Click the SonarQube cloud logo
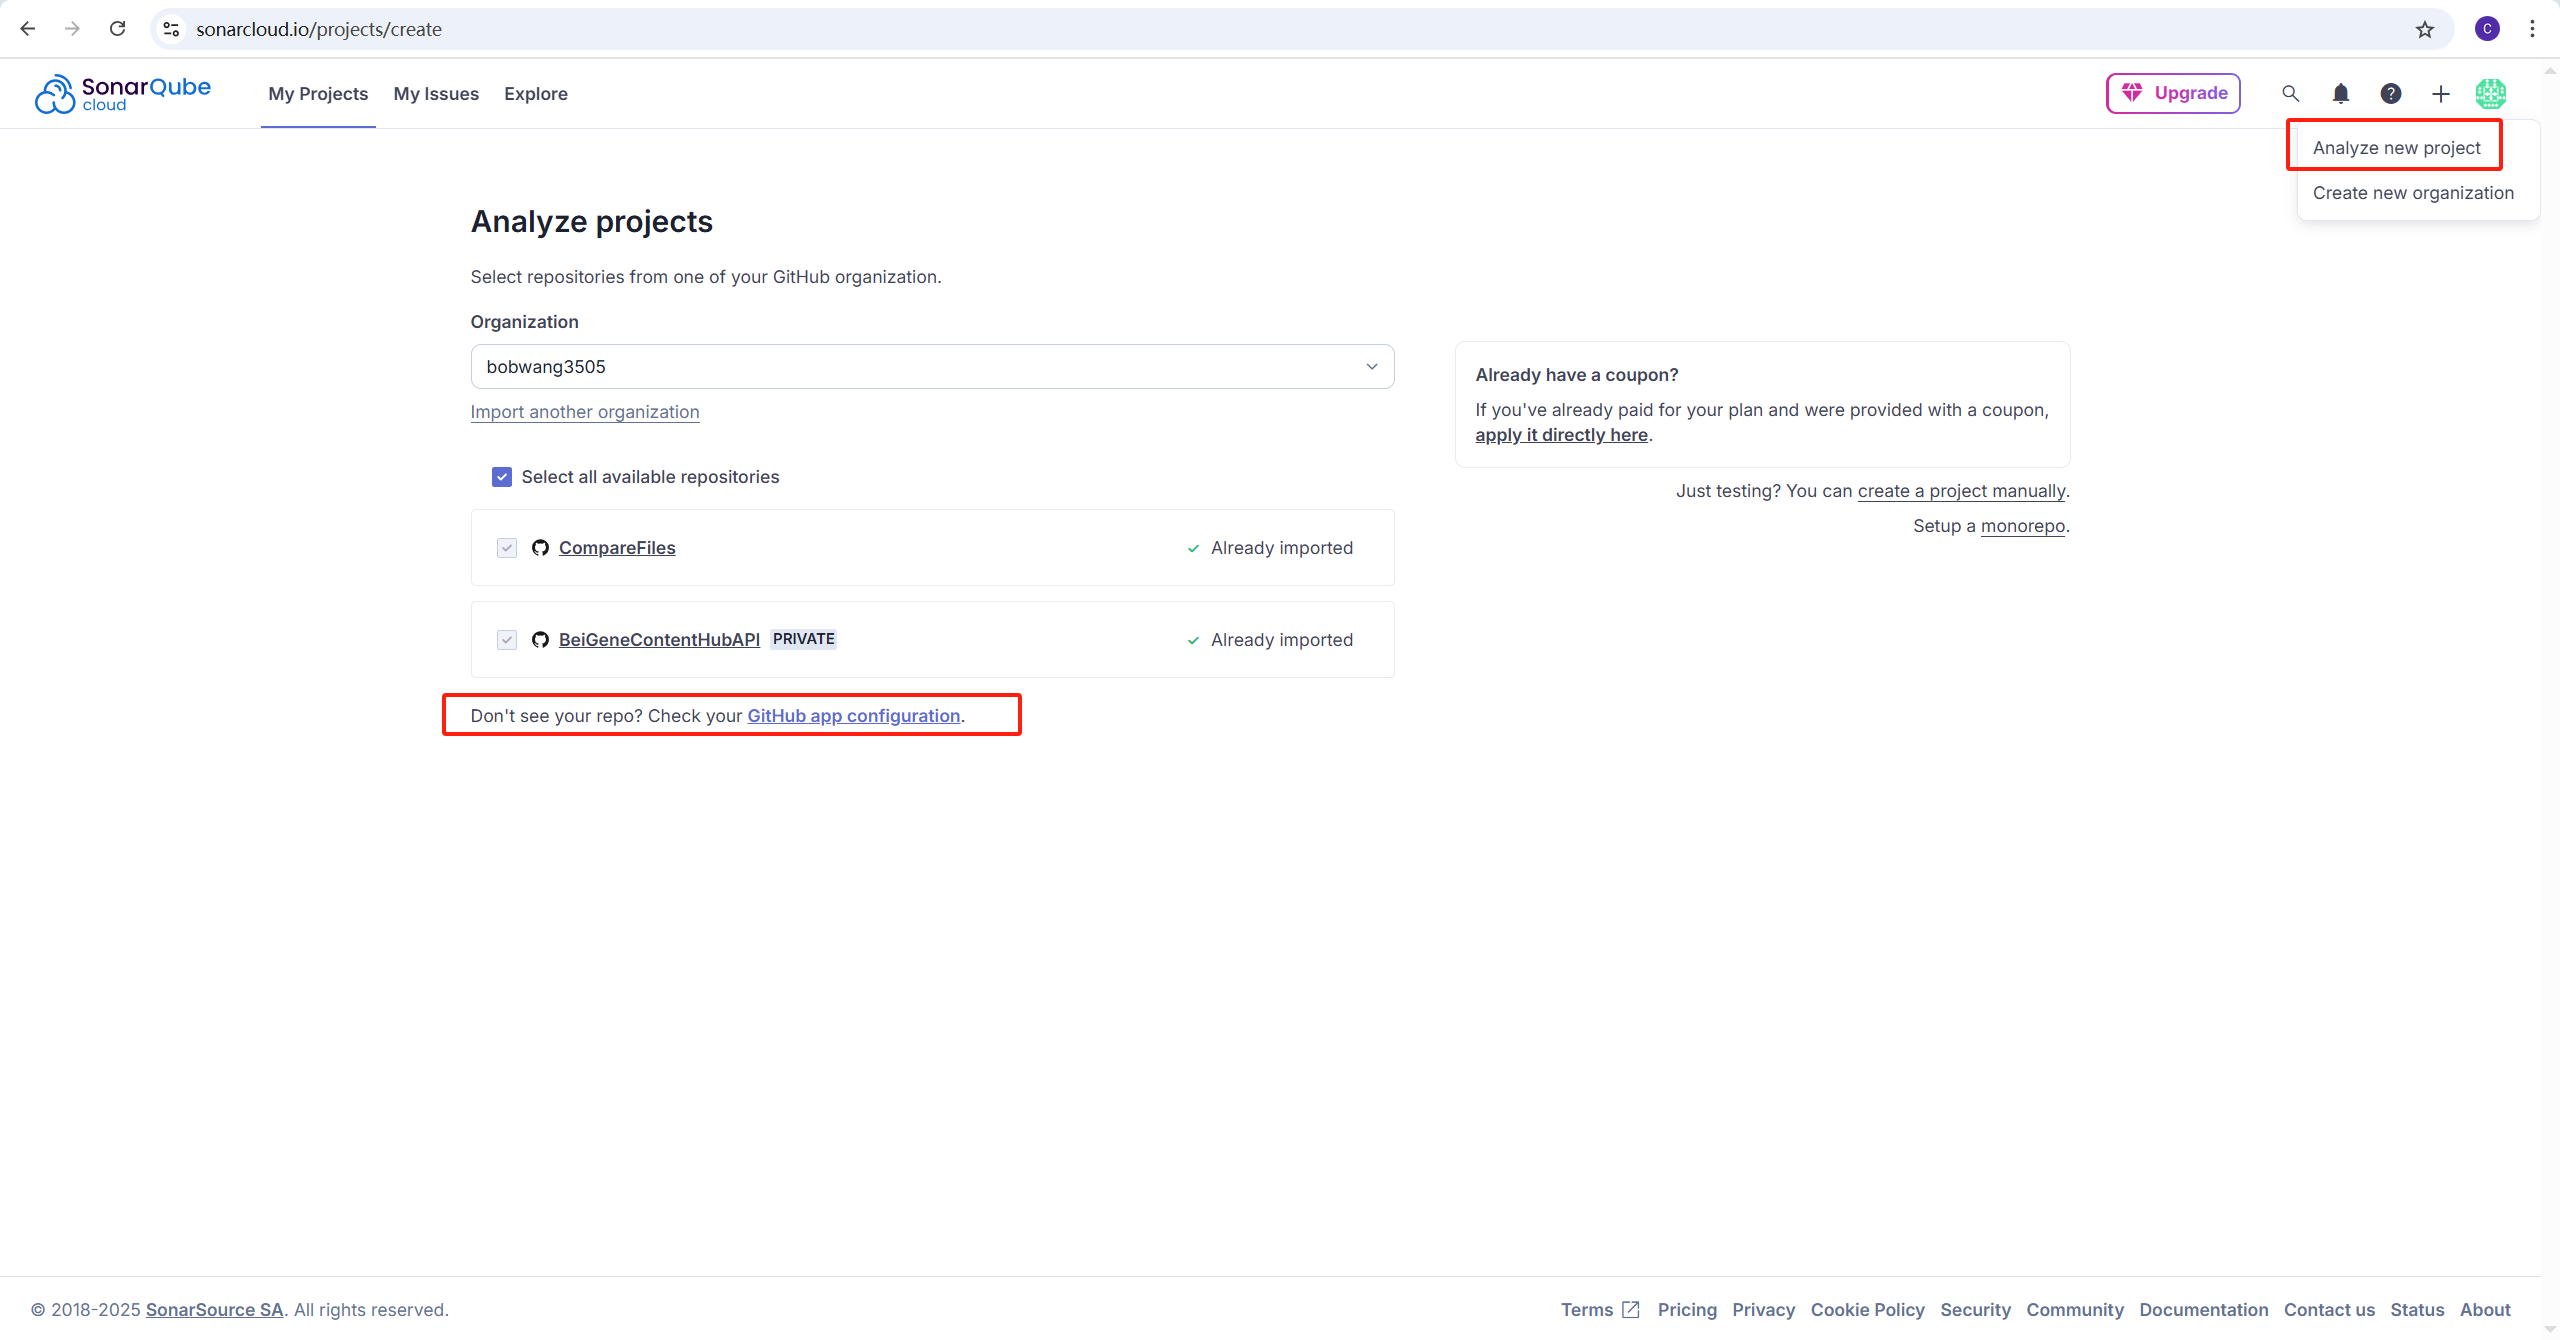The width and height of the screenshot is (2560, 1340). (122, 94)
